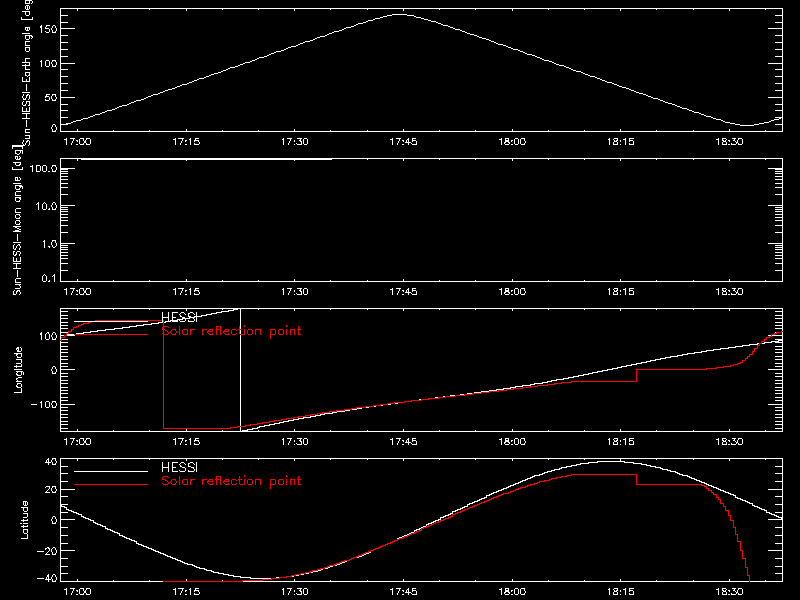Click '18:30' under the Moon angle plot
This screenshot has width=800, height=600.
730,292
